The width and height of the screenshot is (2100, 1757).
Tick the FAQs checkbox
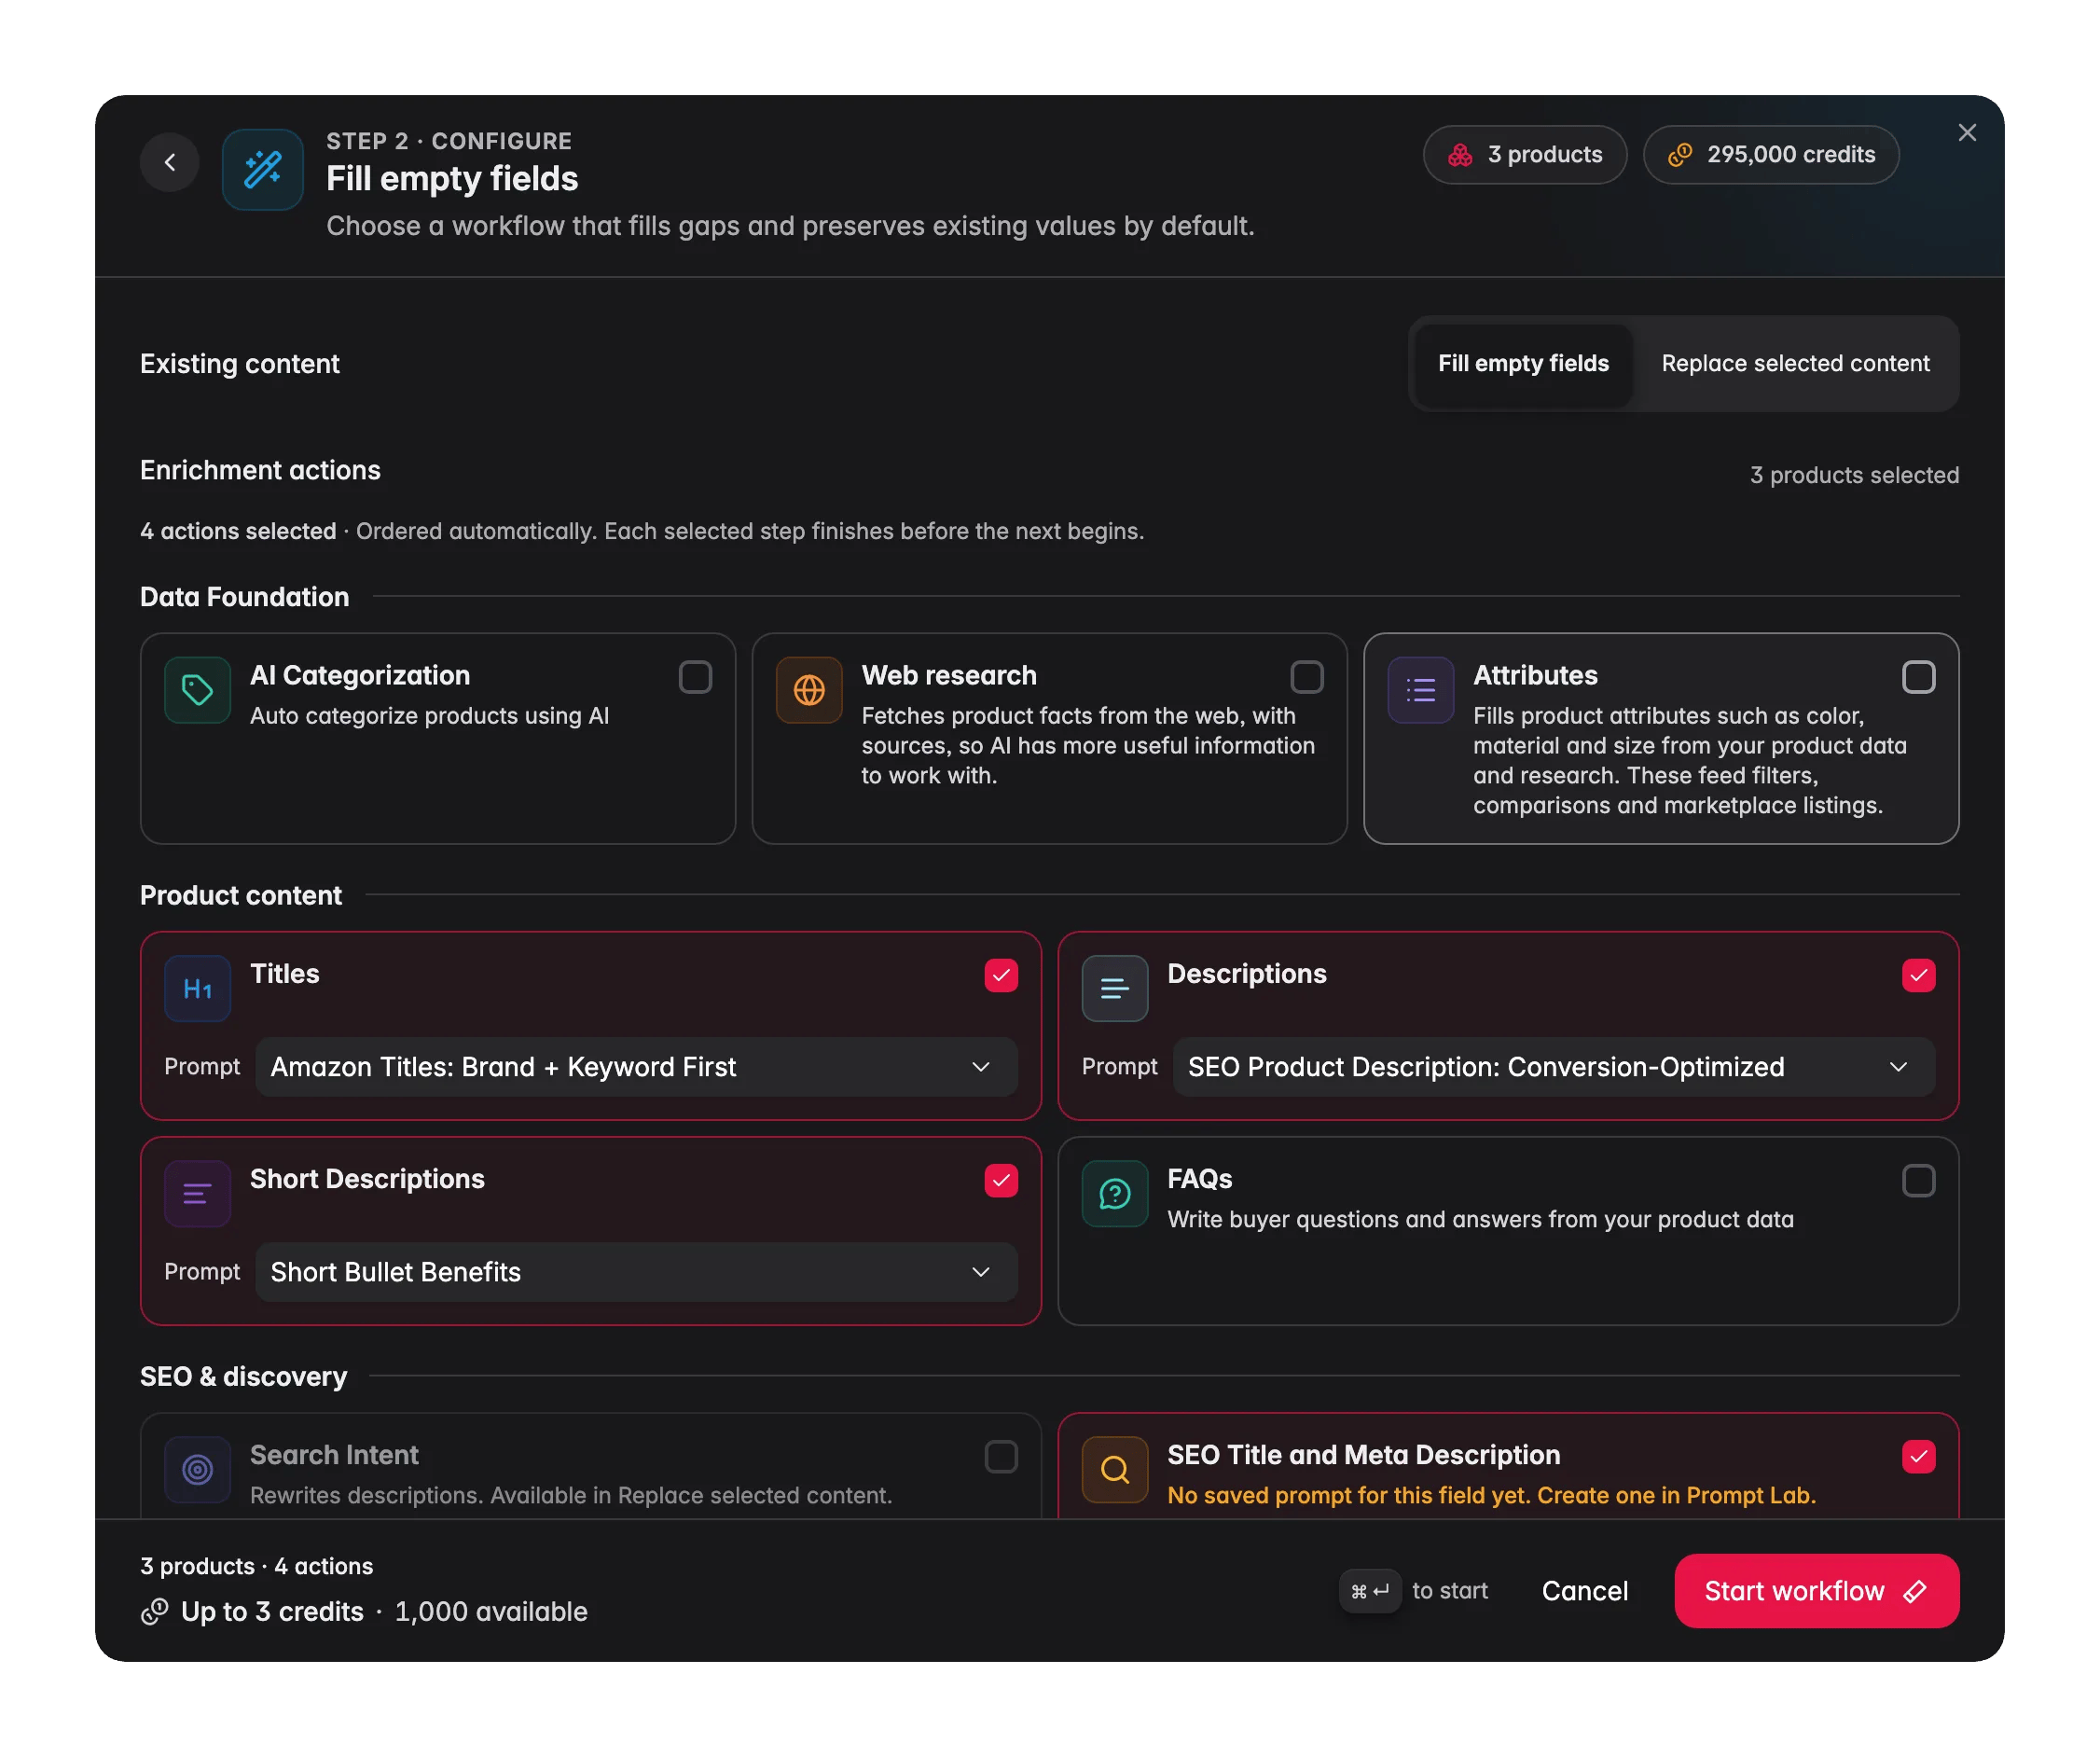[1918, 1181]
